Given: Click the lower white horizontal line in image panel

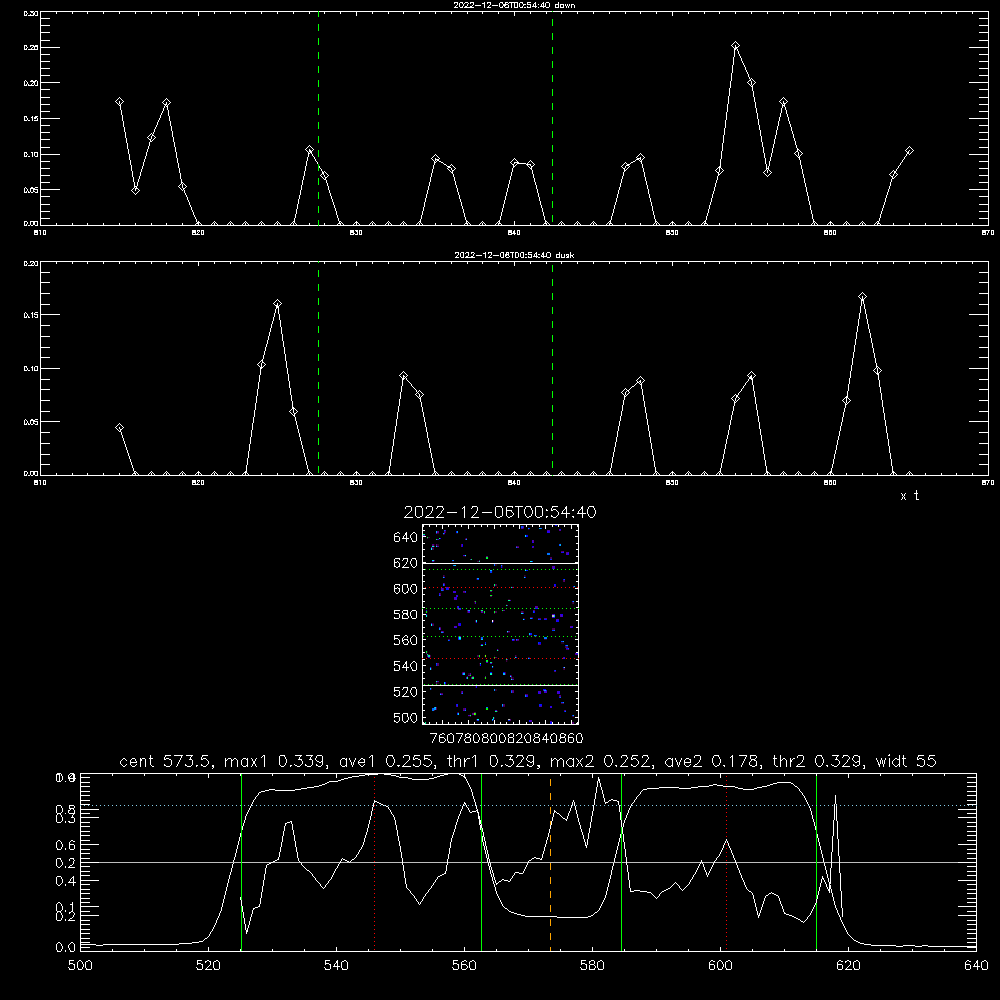Looking at the screenshot, I should (500, 685).
